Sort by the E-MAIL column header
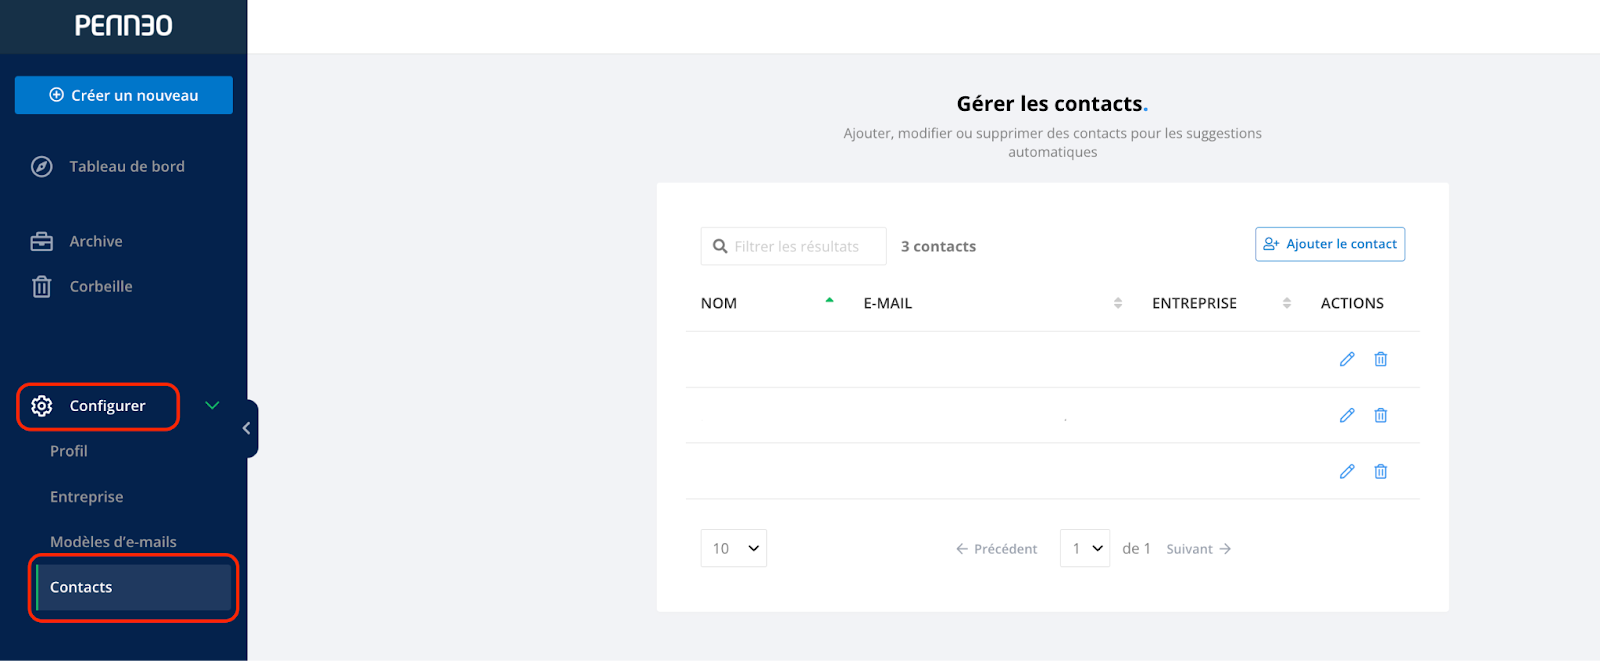This screenshot has height=661, width=1600. point(888,303)
